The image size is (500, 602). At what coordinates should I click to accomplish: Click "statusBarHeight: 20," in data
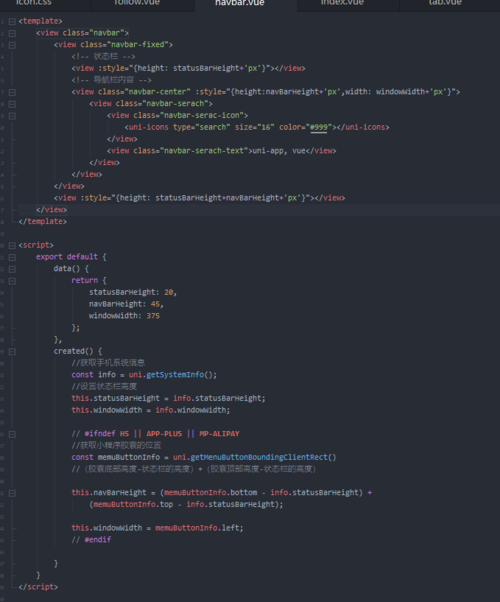133,292
